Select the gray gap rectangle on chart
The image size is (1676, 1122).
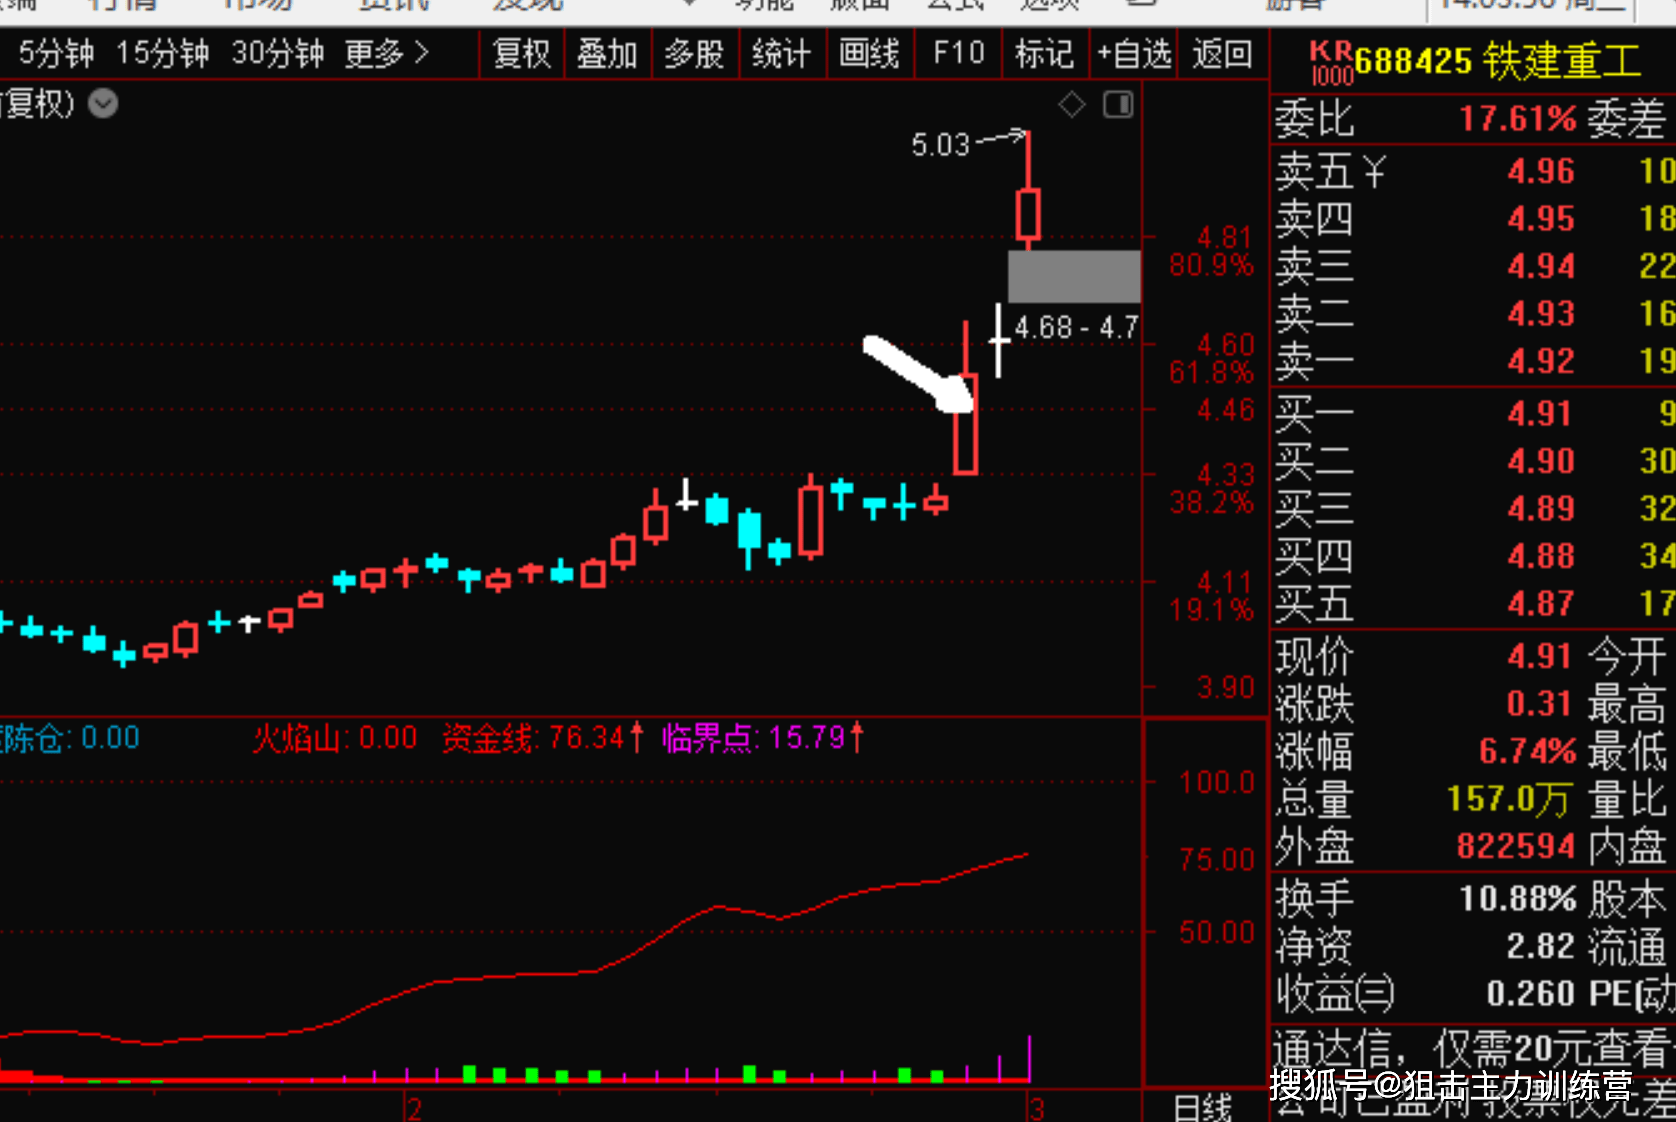tap(1074, 276)
